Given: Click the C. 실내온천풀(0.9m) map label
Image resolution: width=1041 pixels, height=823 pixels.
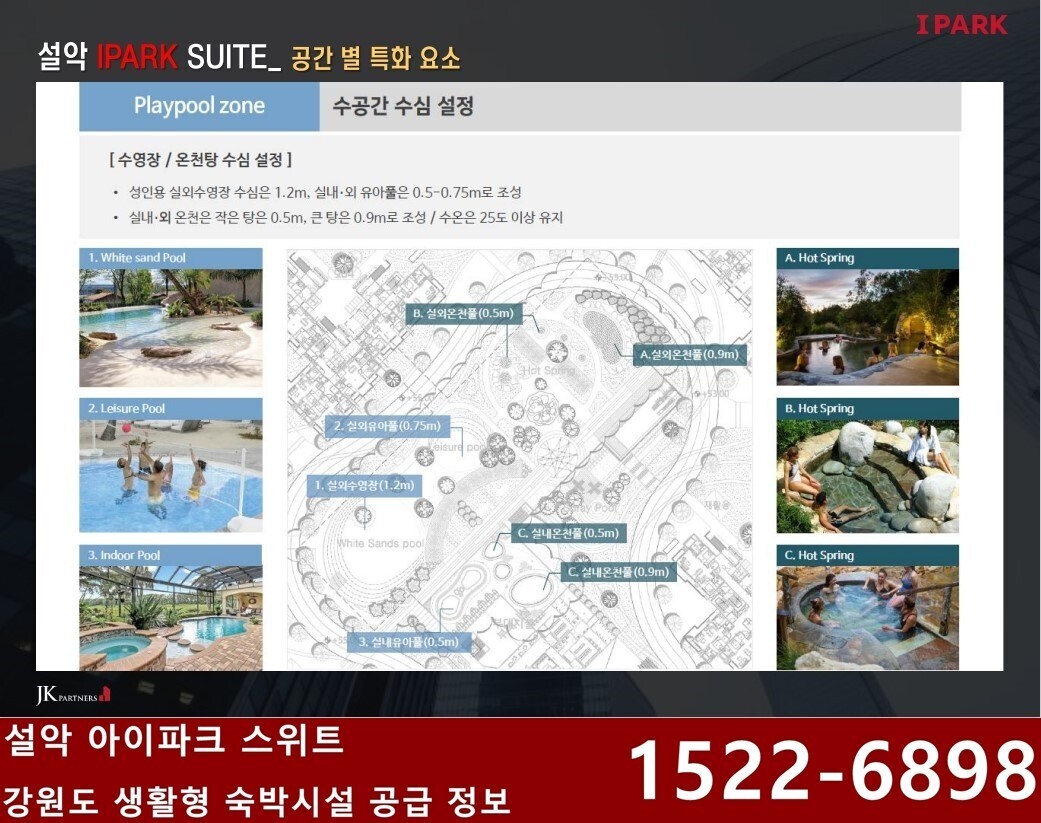Looking at the screenshot, I should pos(619,571).
